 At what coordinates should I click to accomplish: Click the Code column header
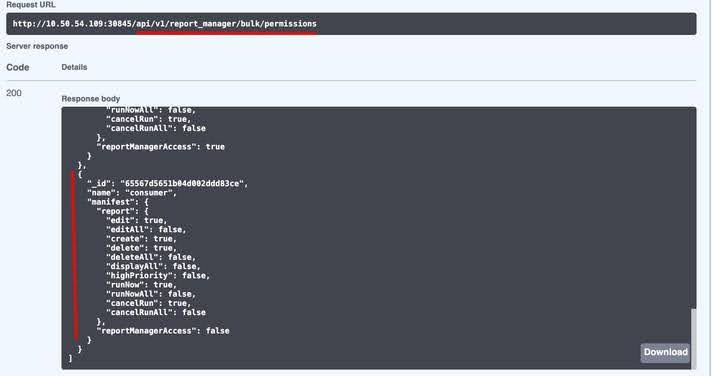pyautogui.click(x=18, y=67)
